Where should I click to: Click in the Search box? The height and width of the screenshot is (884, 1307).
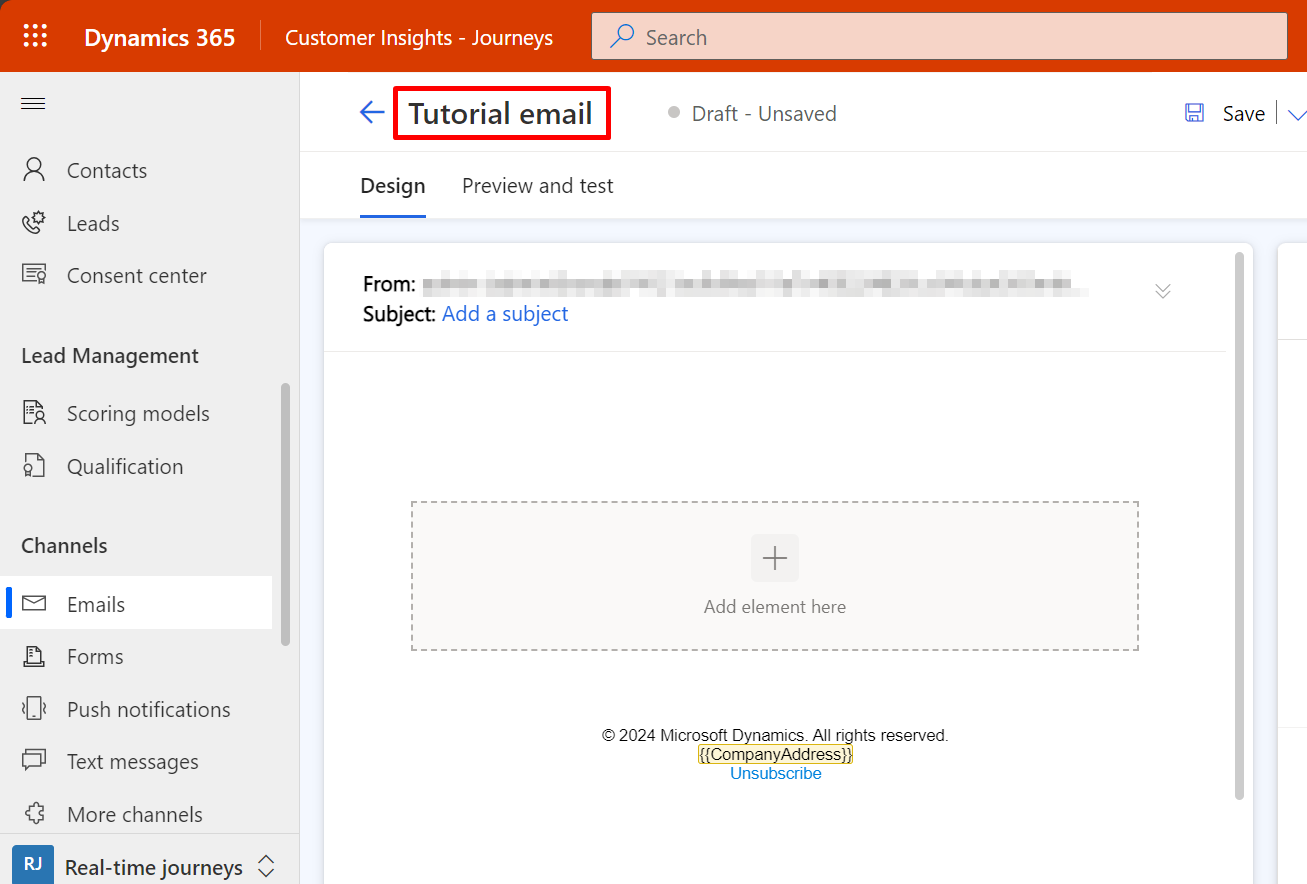(939, 37)
